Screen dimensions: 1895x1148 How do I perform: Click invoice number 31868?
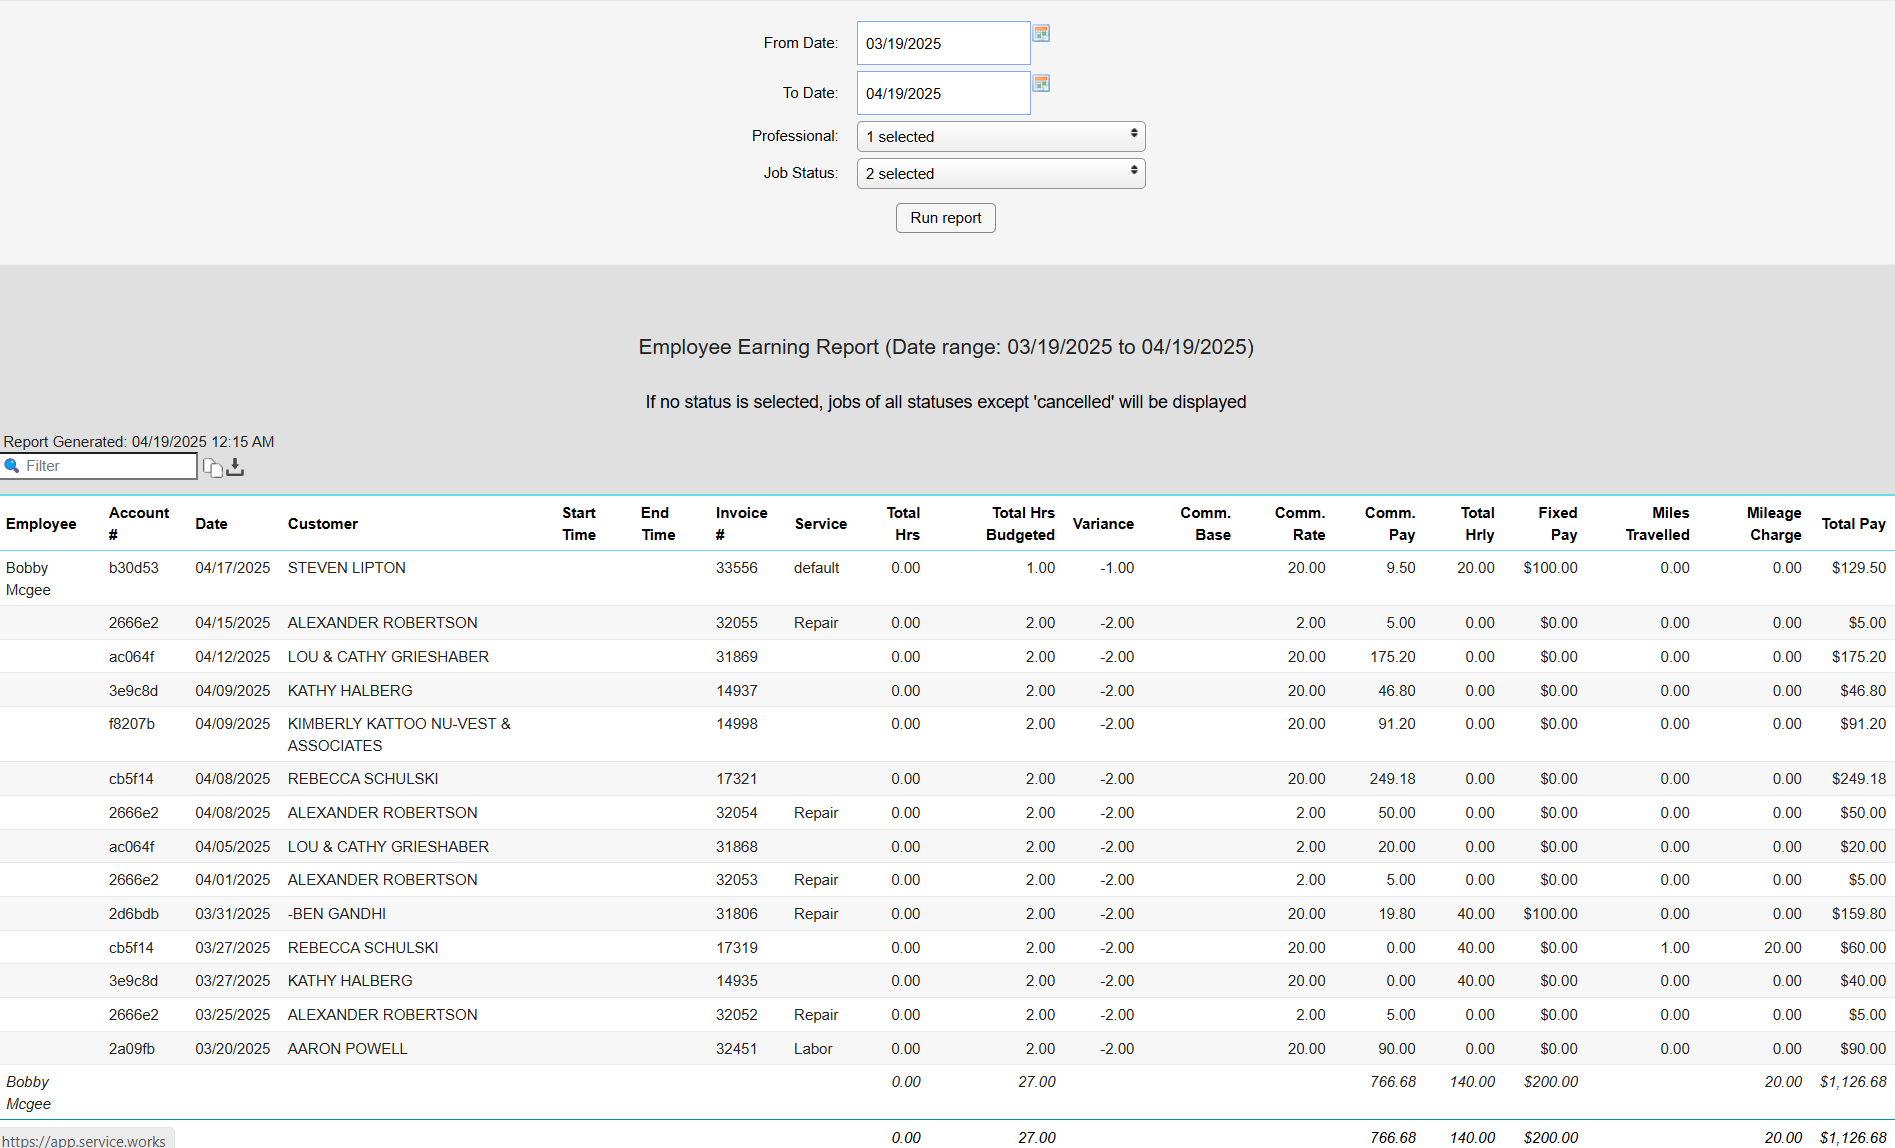tap(737, 847)
